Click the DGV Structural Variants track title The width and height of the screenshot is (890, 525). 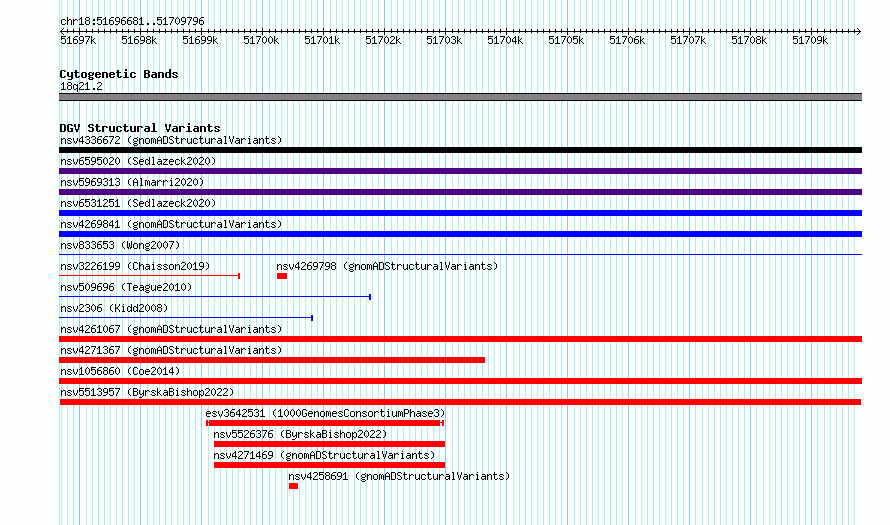click(x=140, y=128)
